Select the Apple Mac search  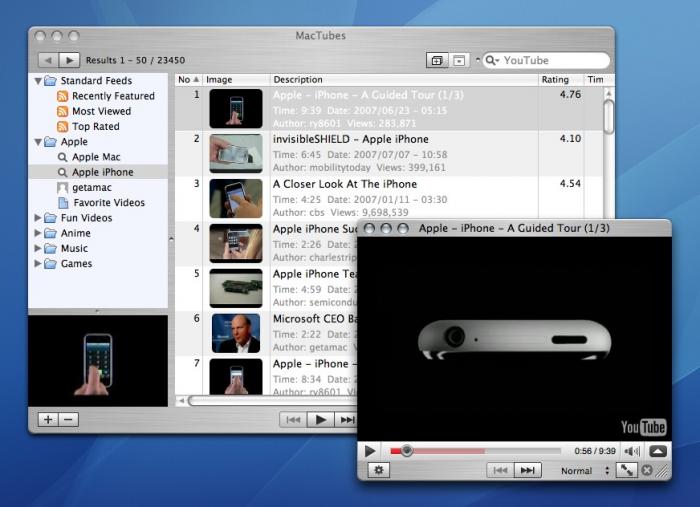(x=96, y=157)
